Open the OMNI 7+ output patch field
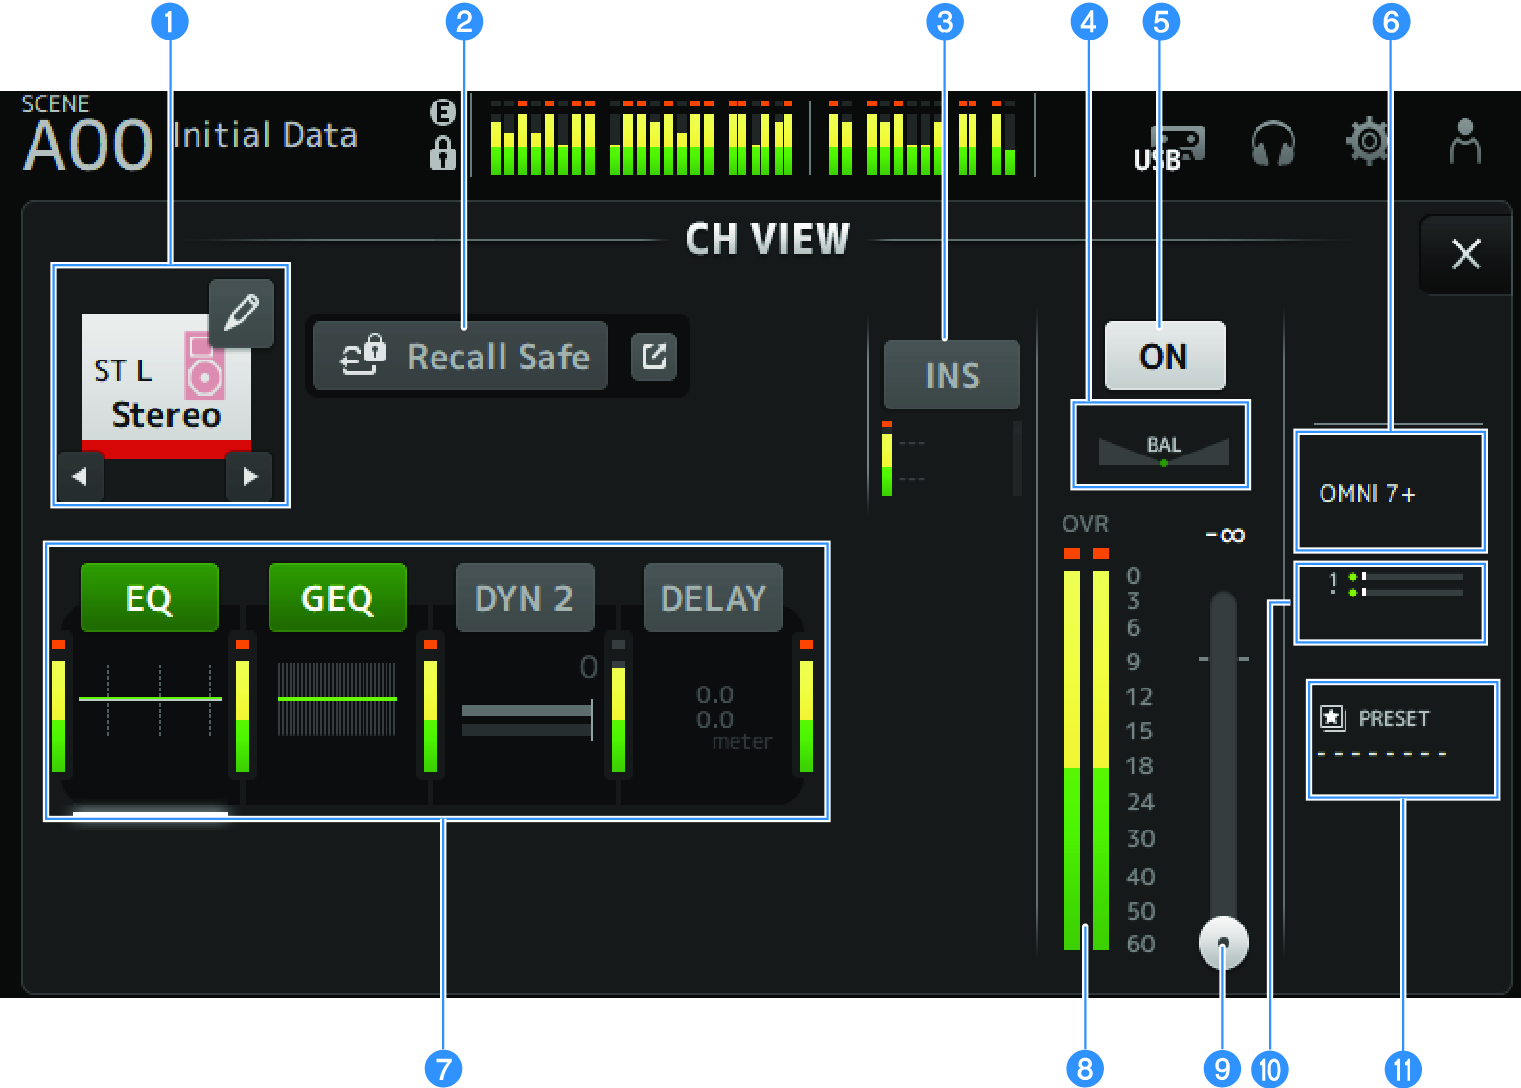Image resolution: width=1521 pixels, height=1088 pixels. (1389, 492)
